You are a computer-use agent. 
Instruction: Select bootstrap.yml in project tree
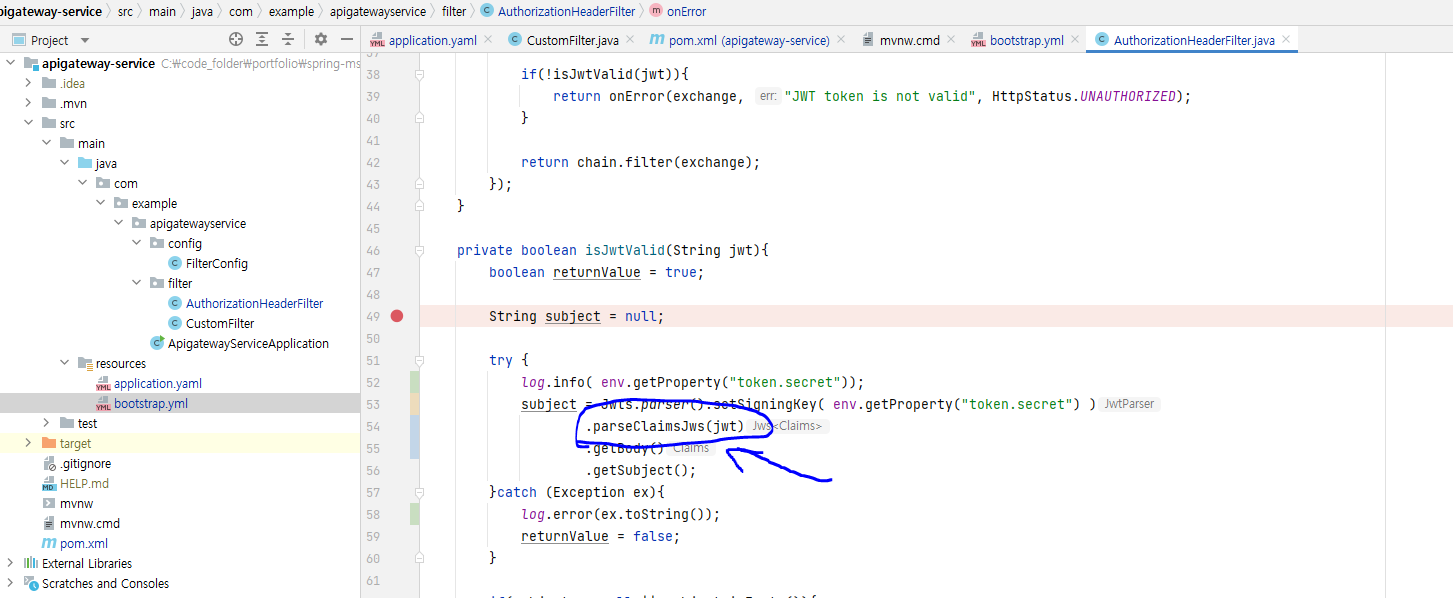pos(151,403)
